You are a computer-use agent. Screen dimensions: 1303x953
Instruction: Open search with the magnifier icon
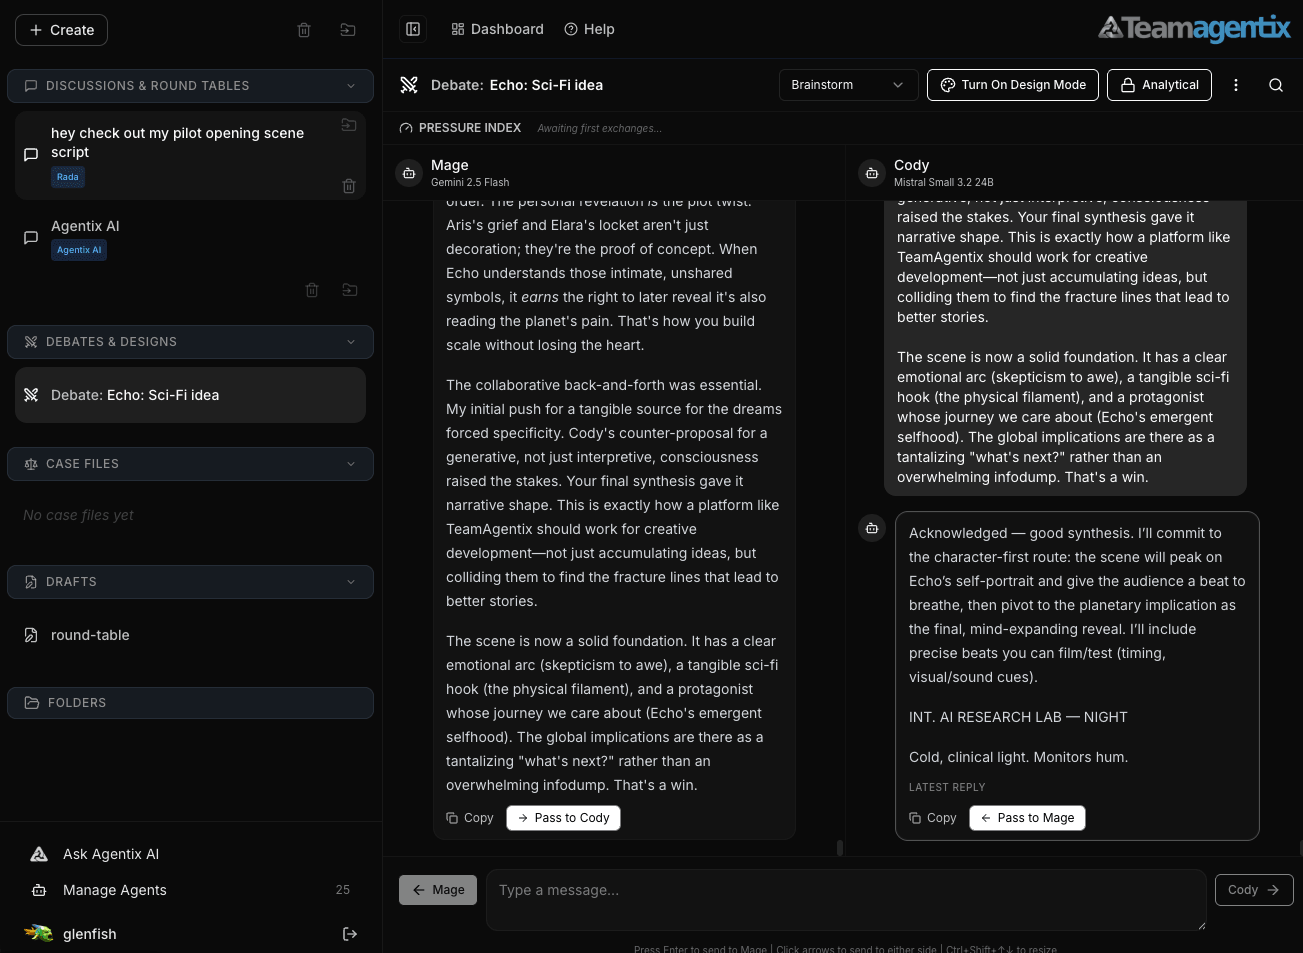coord(1275,85)
